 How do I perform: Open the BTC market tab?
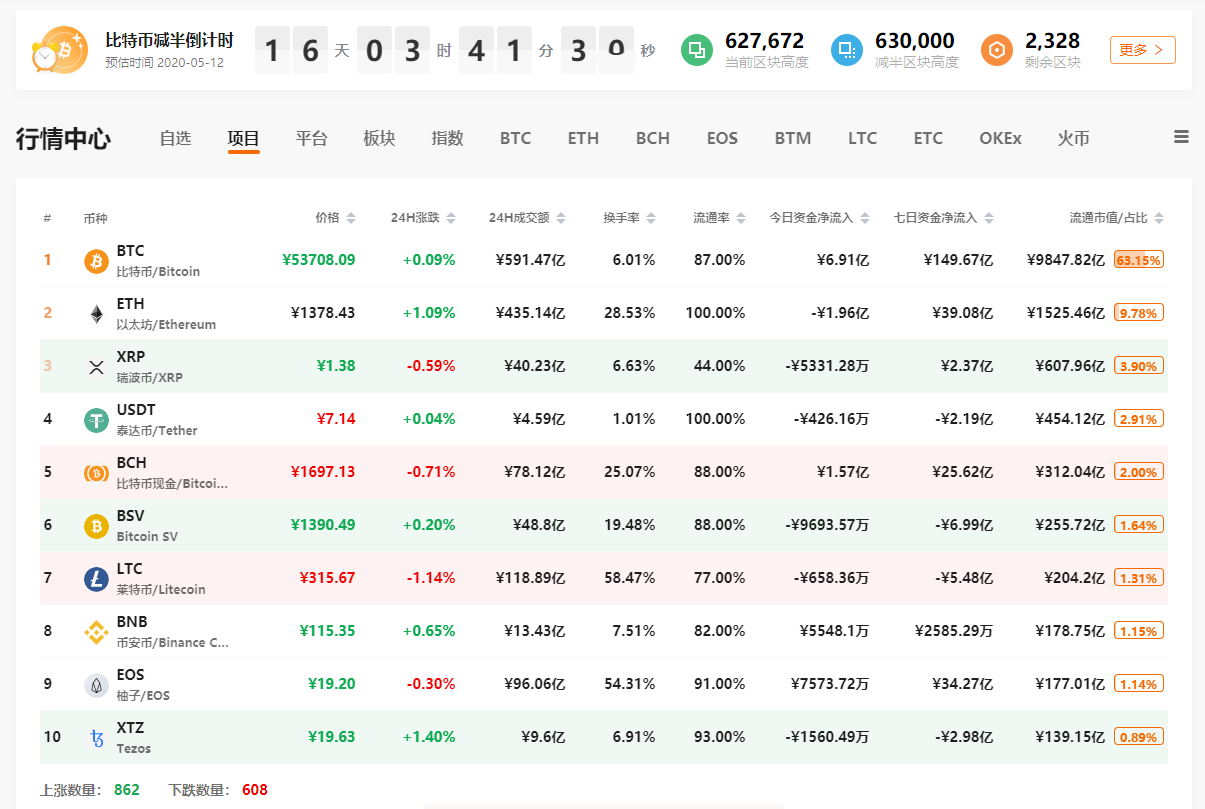point(516,138)
